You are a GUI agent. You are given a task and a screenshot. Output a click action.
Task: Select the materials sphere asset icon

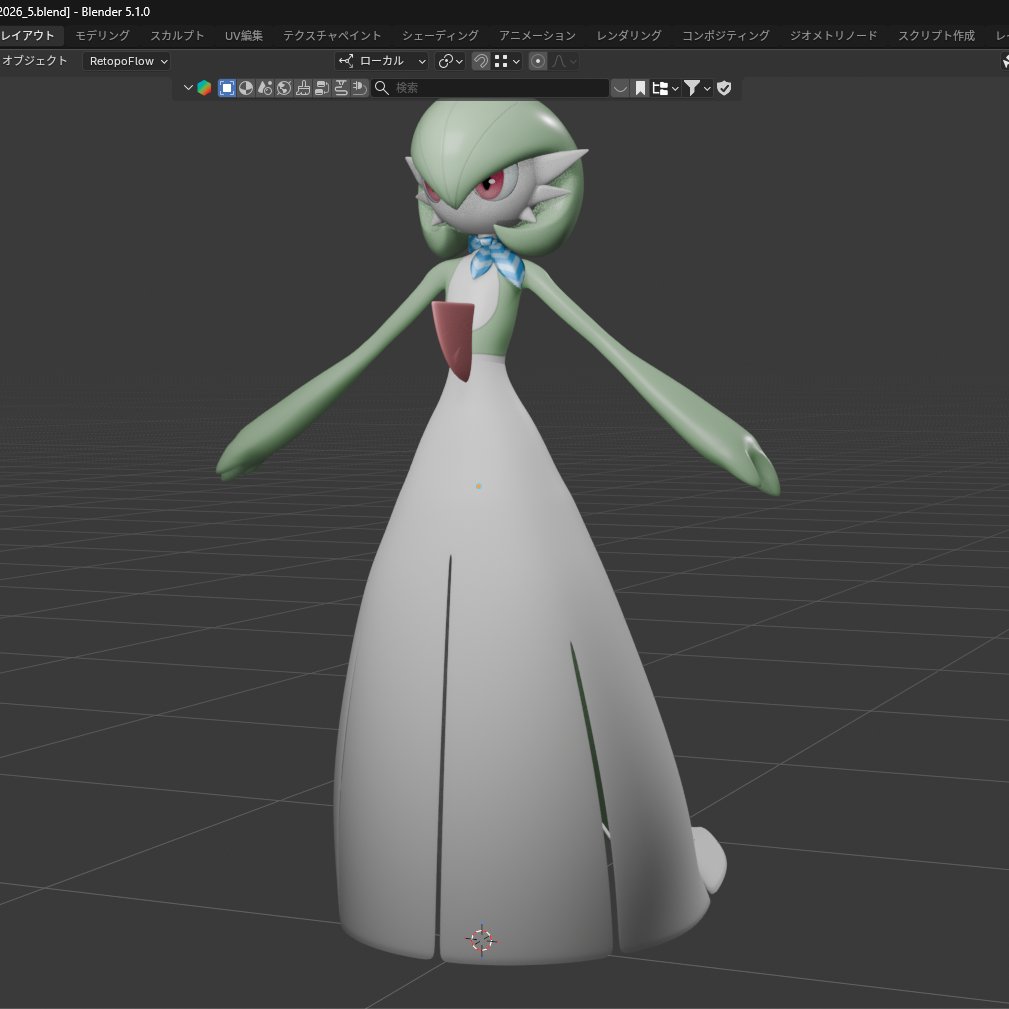pos(246,88)
